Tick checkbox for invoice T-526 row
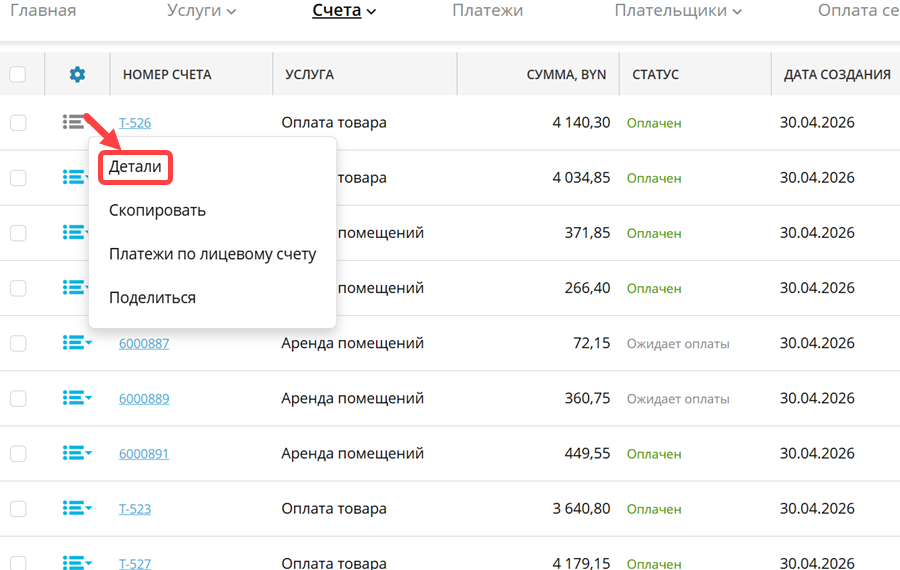 point(18,122)
